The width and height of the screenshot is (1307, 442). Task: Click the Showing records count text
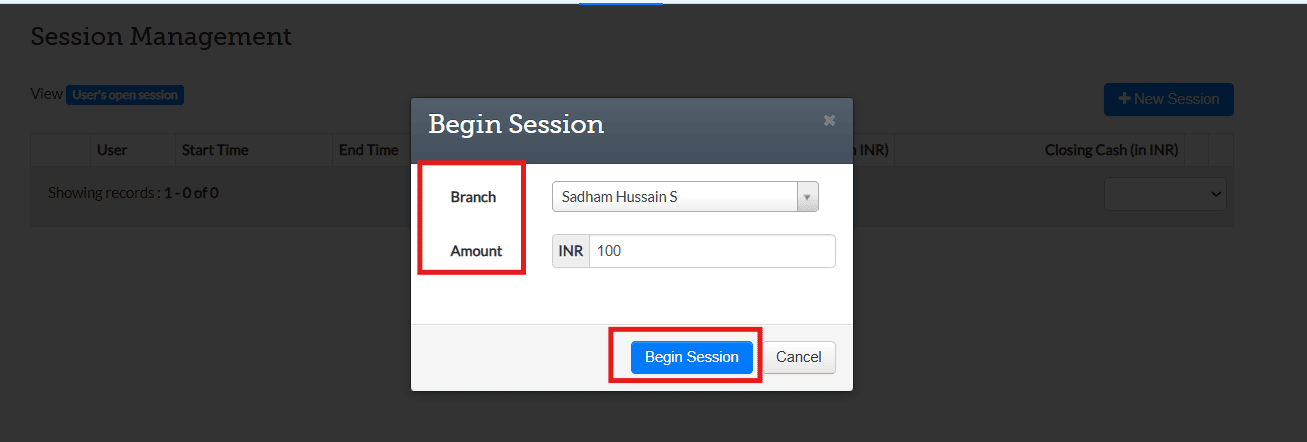[x=133, y=192]
